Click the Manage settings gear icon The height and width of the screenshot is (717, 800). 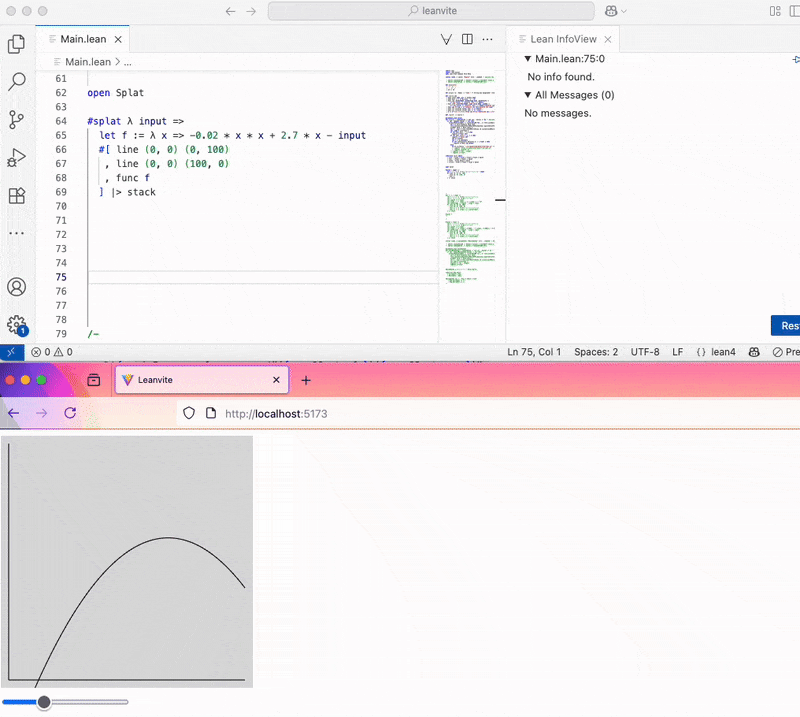coord(16,325)
